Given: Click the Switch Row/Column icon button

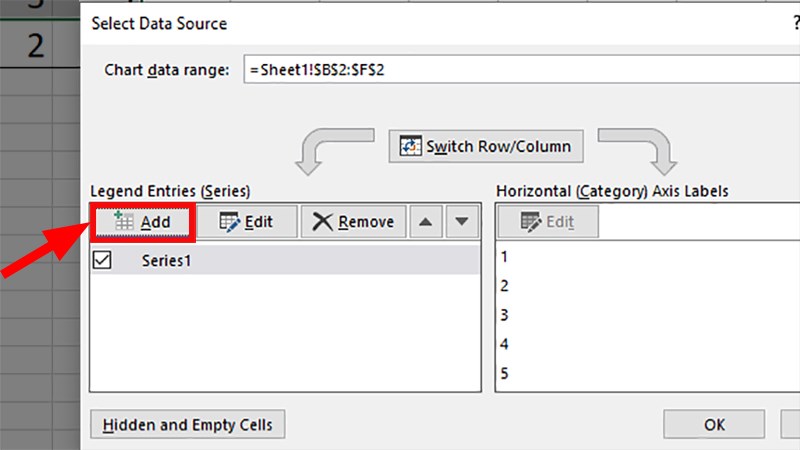Looking at the screenshot, I should (411, 146).
